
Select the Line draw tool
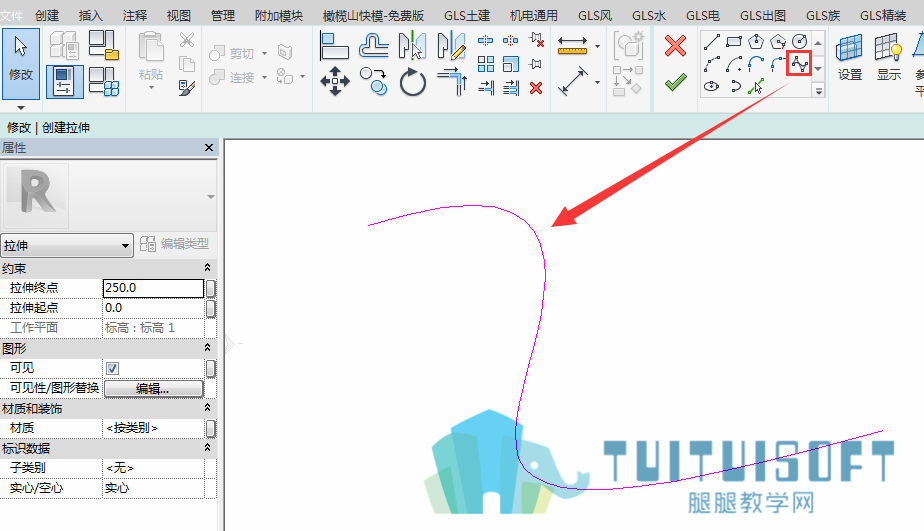(711, 42)
